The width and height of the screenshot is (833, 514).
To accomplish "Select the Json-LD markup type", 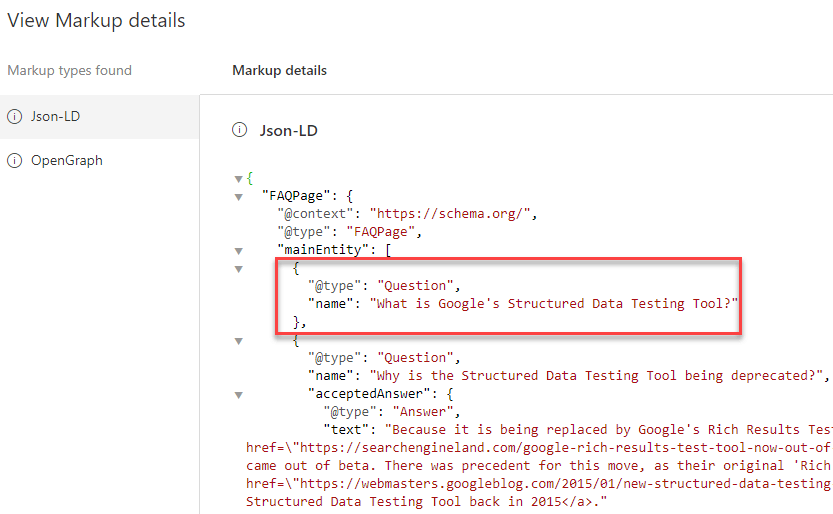I will (99, 116).
